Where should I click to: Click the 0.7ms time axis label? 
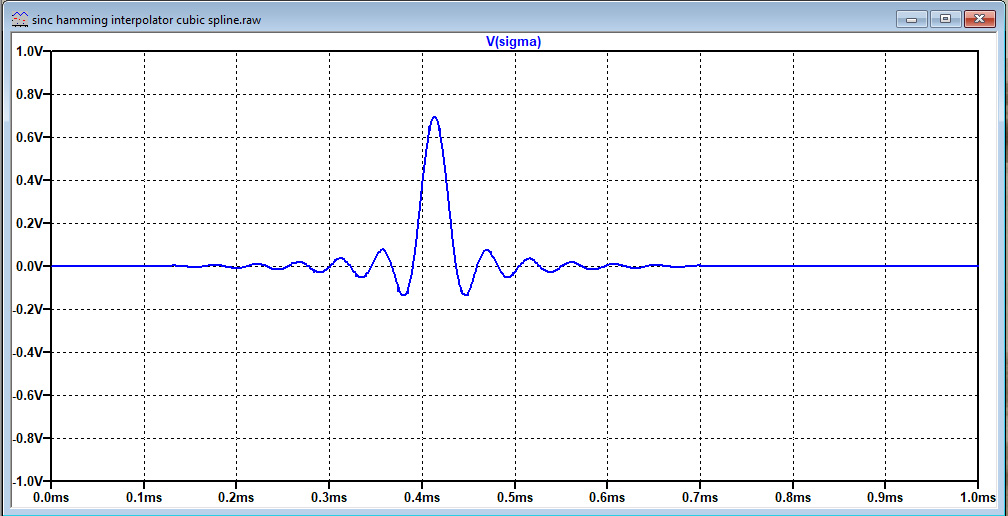tap(700, 499)
